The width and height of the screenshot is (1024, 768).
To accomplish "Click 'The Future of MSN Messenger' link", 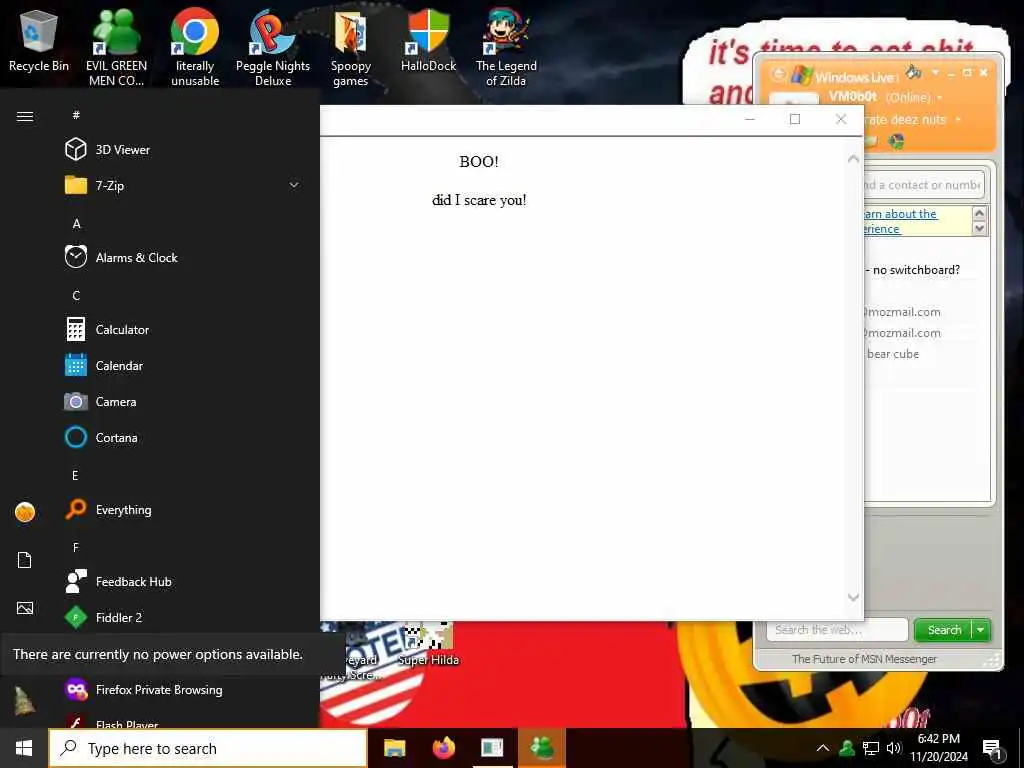I will pyautogui.click(x=864, y=659).
